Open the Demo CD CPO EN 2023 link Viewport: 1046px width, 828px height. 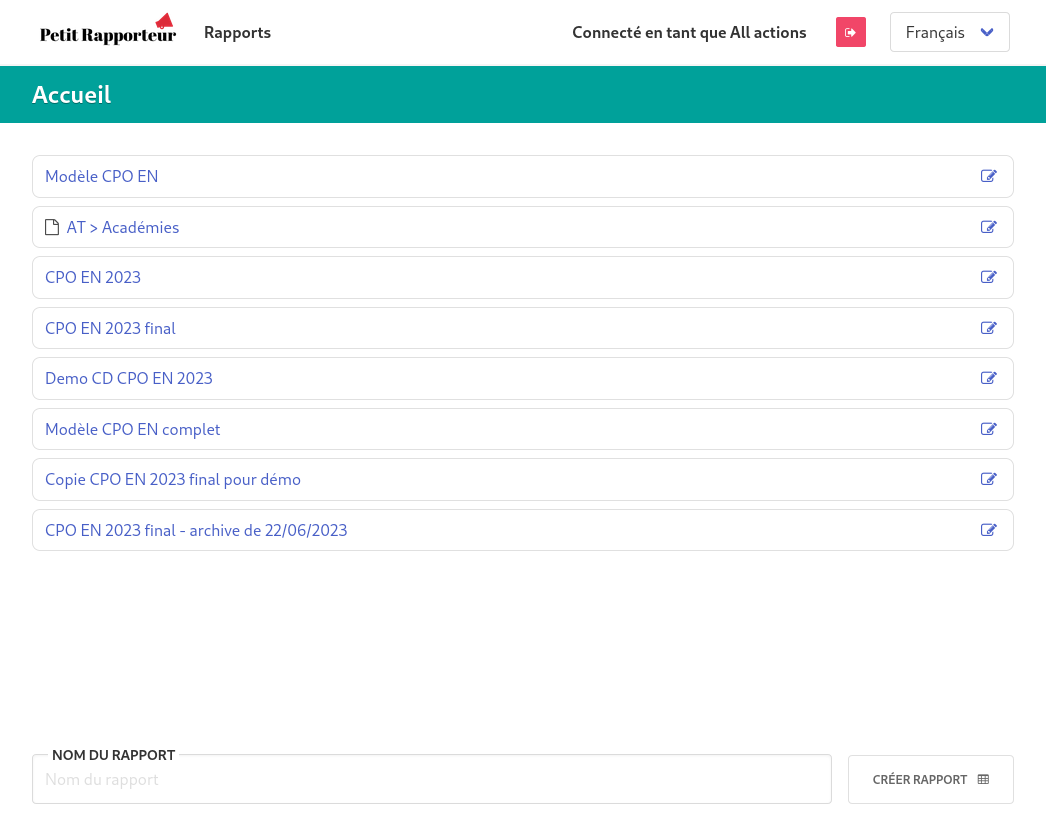tap(129, 378)
